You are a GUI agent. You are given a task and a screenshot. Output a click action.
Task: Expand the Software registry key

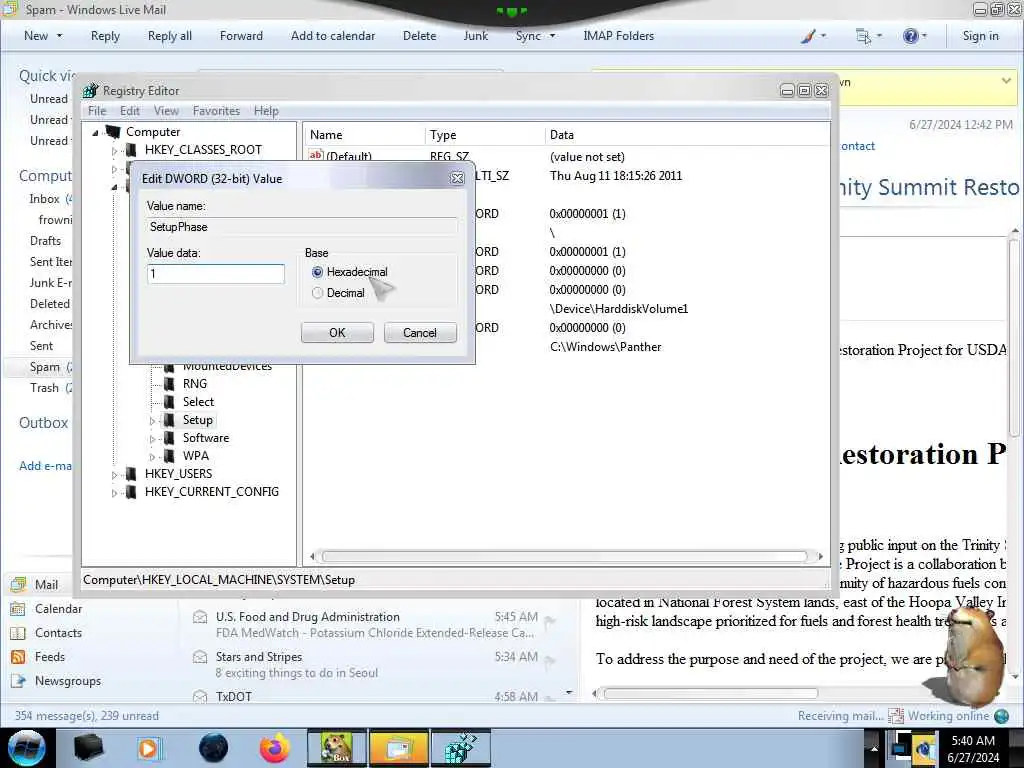tap(152, 439)
